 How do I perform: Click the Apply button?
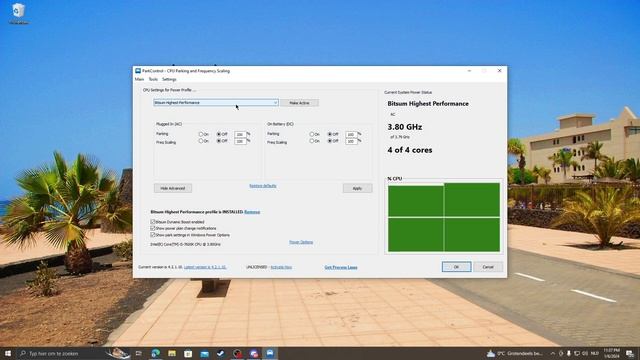357,188
